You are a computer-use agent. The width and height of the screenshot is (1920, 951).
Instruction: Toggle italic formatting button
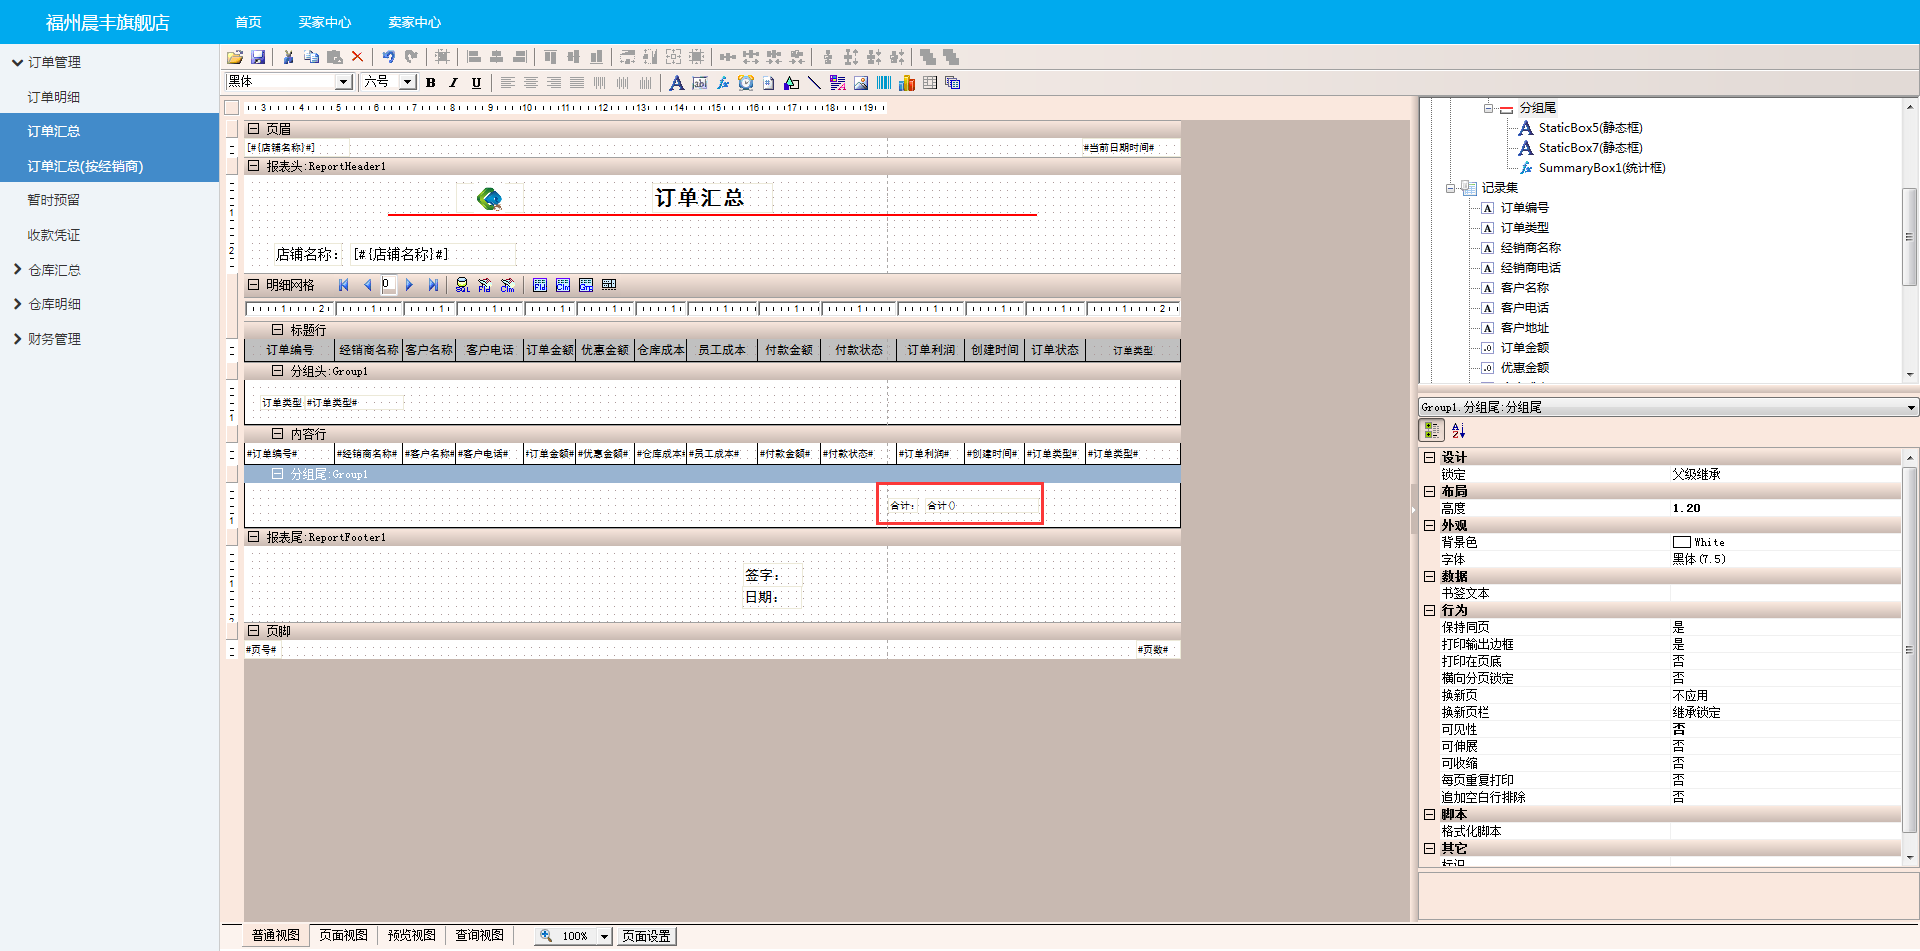pos(453,83)
